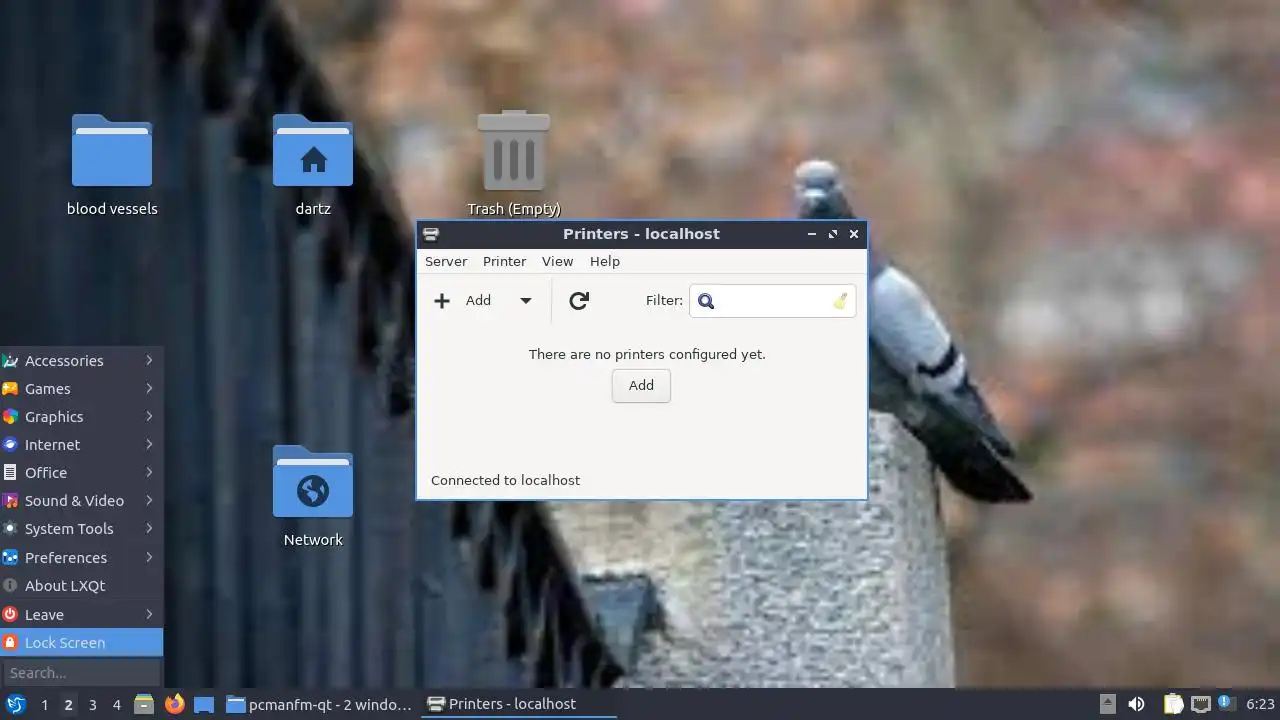Open the View menu
This screenshot has width=1280, height=720.
[x=557, y=261]
